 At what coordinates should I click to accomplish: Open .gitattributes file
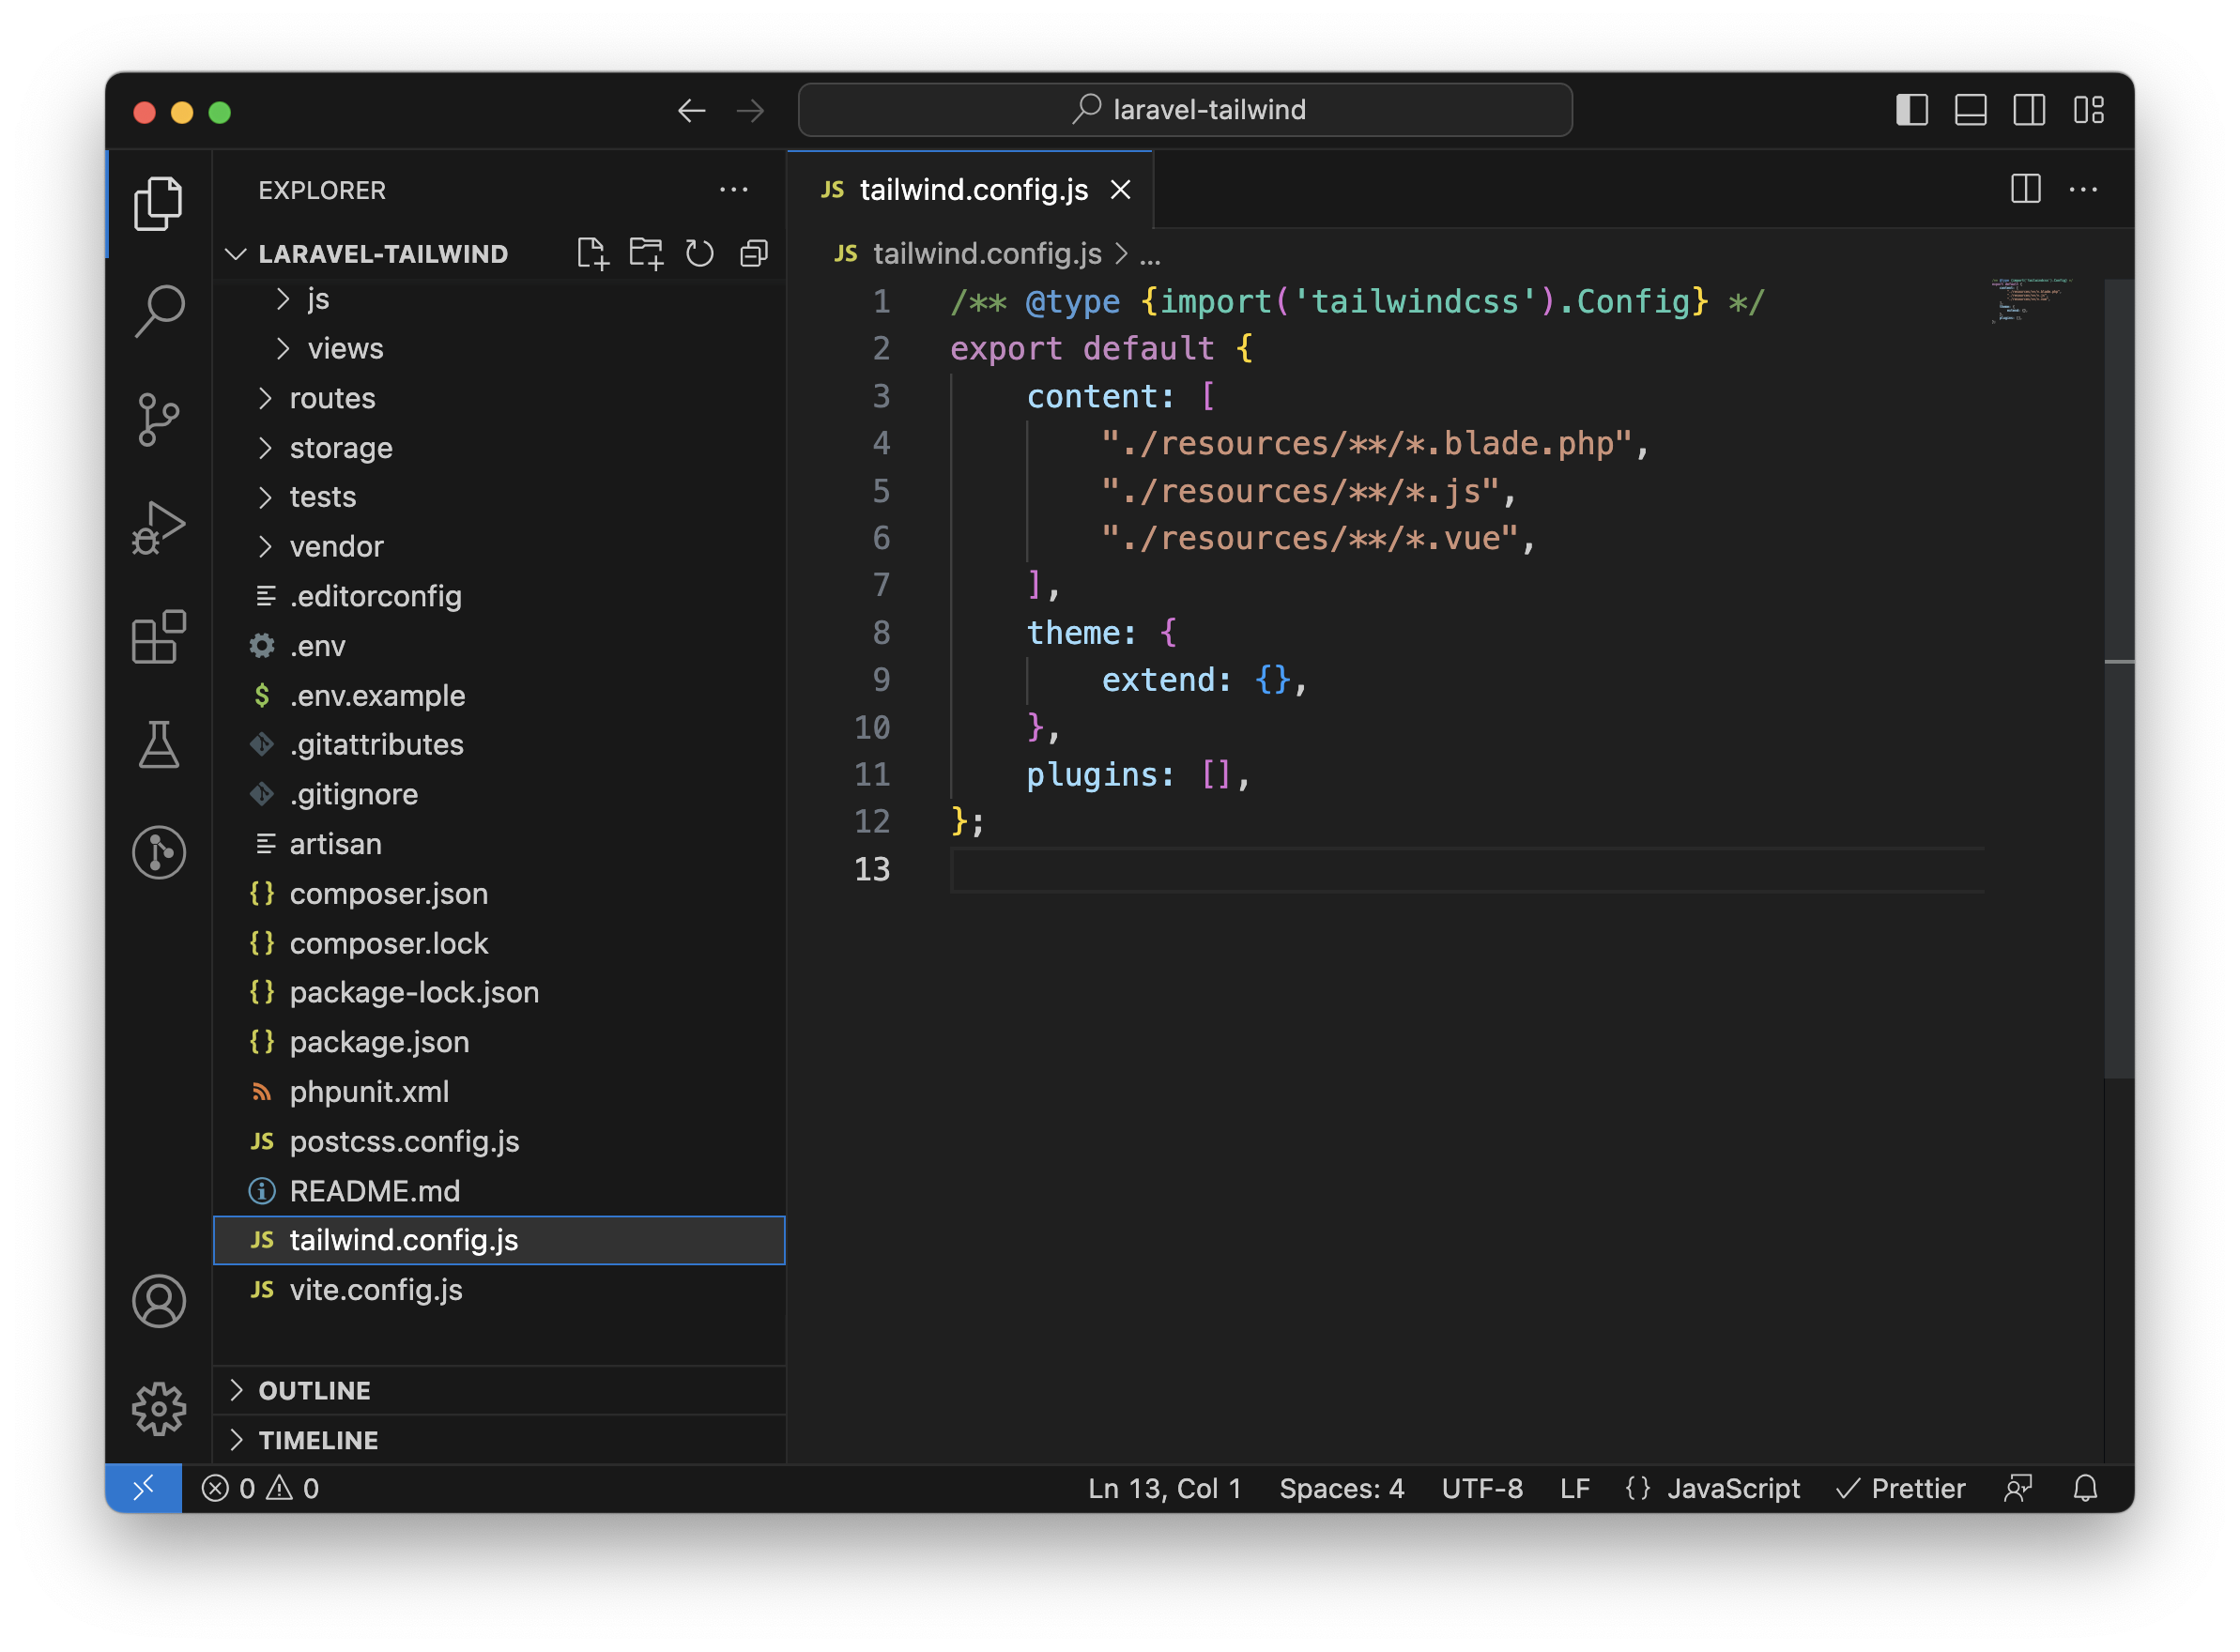point(500,745)
